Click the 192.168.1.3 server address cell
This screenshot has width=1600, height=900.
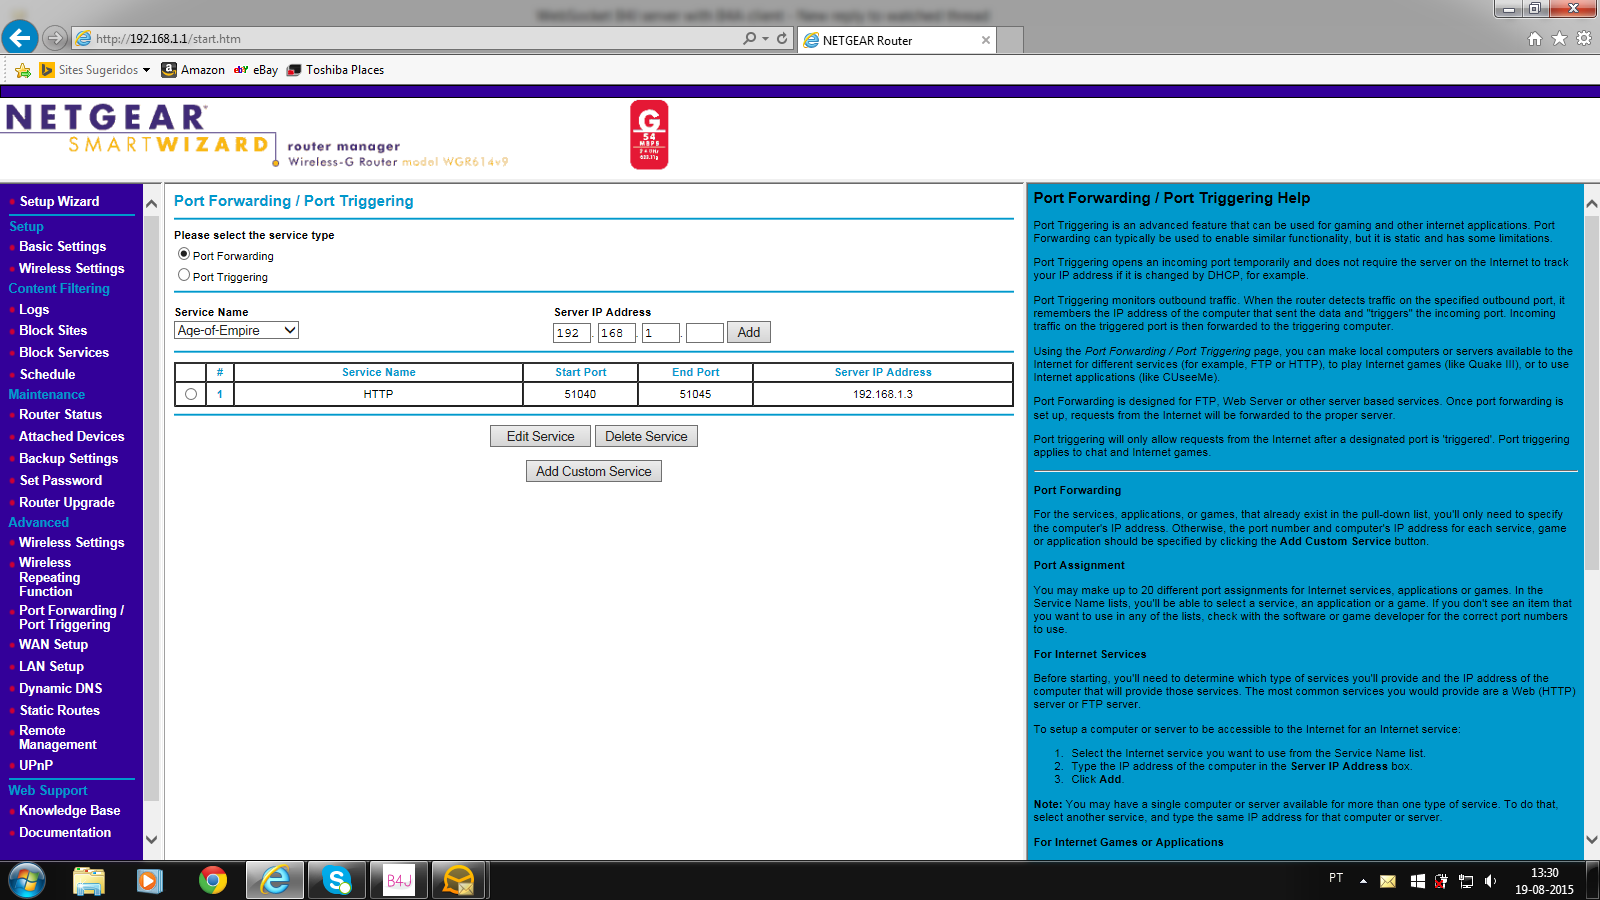(x=883, y=394)
